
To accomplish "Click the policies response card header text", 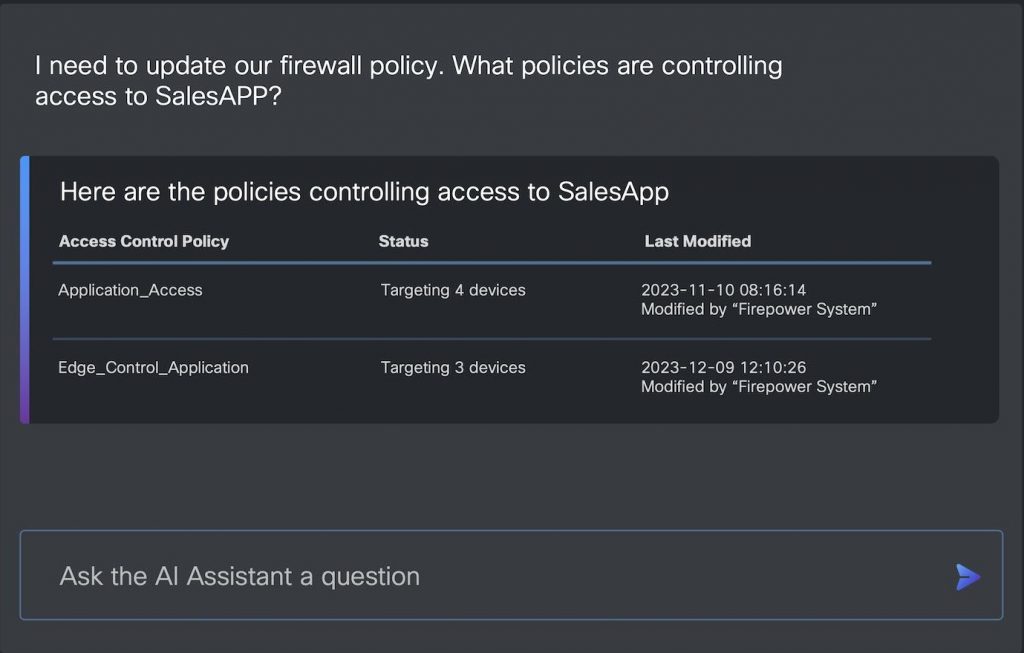I will pos(364,192).
